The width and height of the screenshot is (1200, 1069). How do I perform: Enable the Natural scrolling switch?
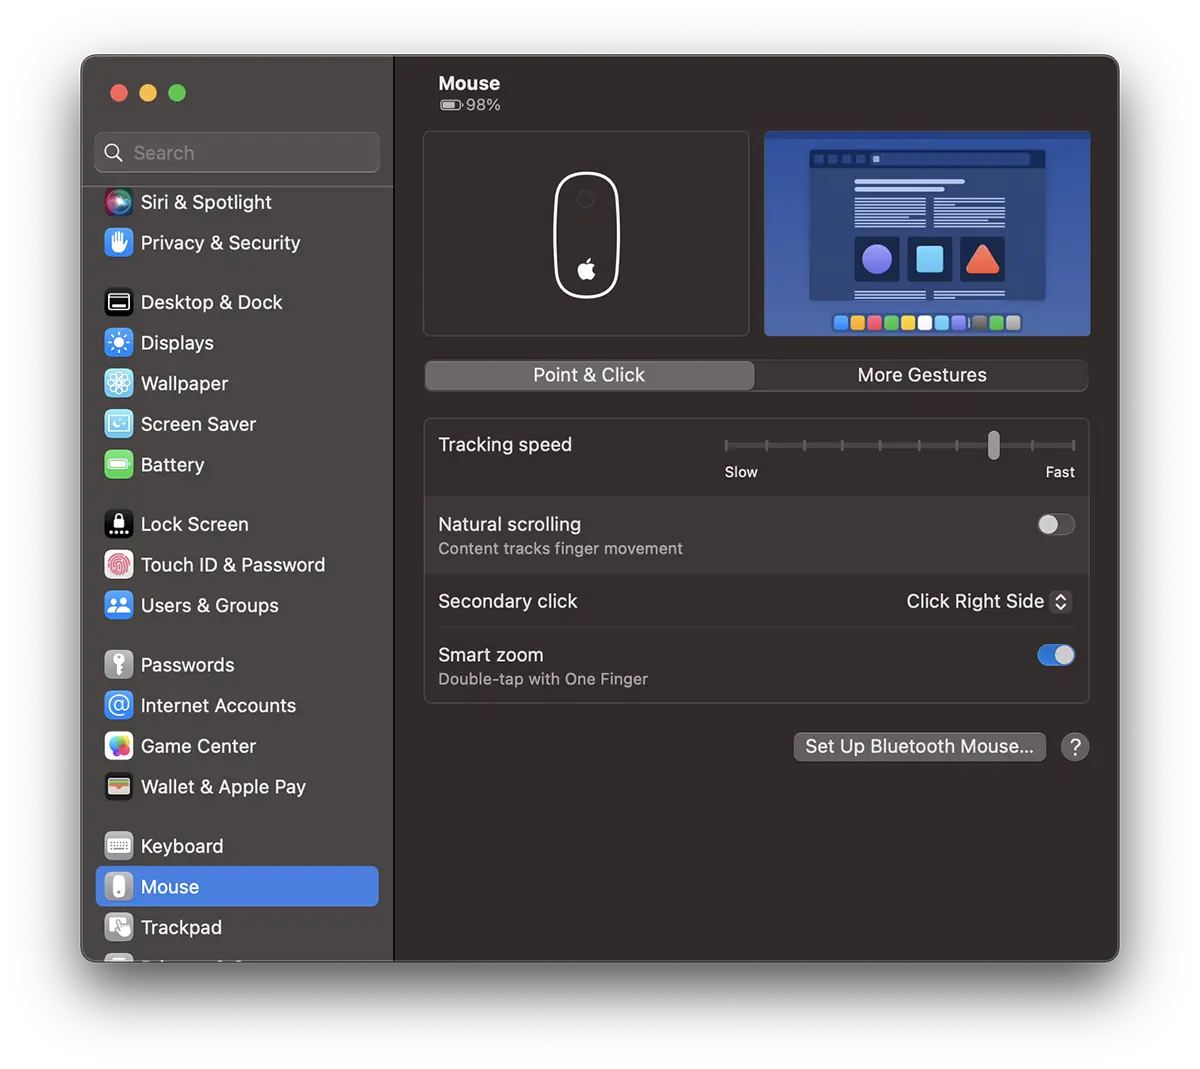1055,525
